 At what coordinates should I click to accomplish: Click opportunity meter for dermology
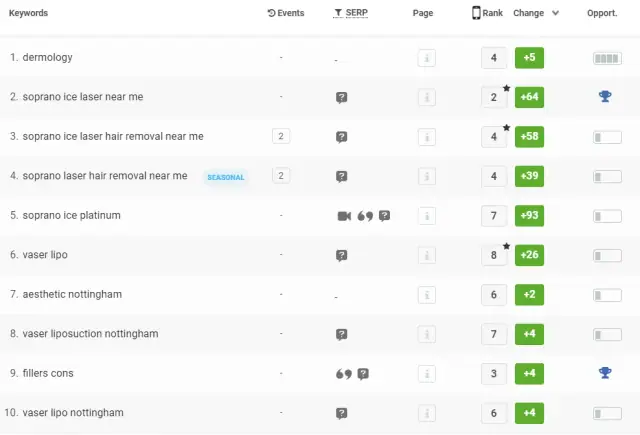tap(607, 58)
